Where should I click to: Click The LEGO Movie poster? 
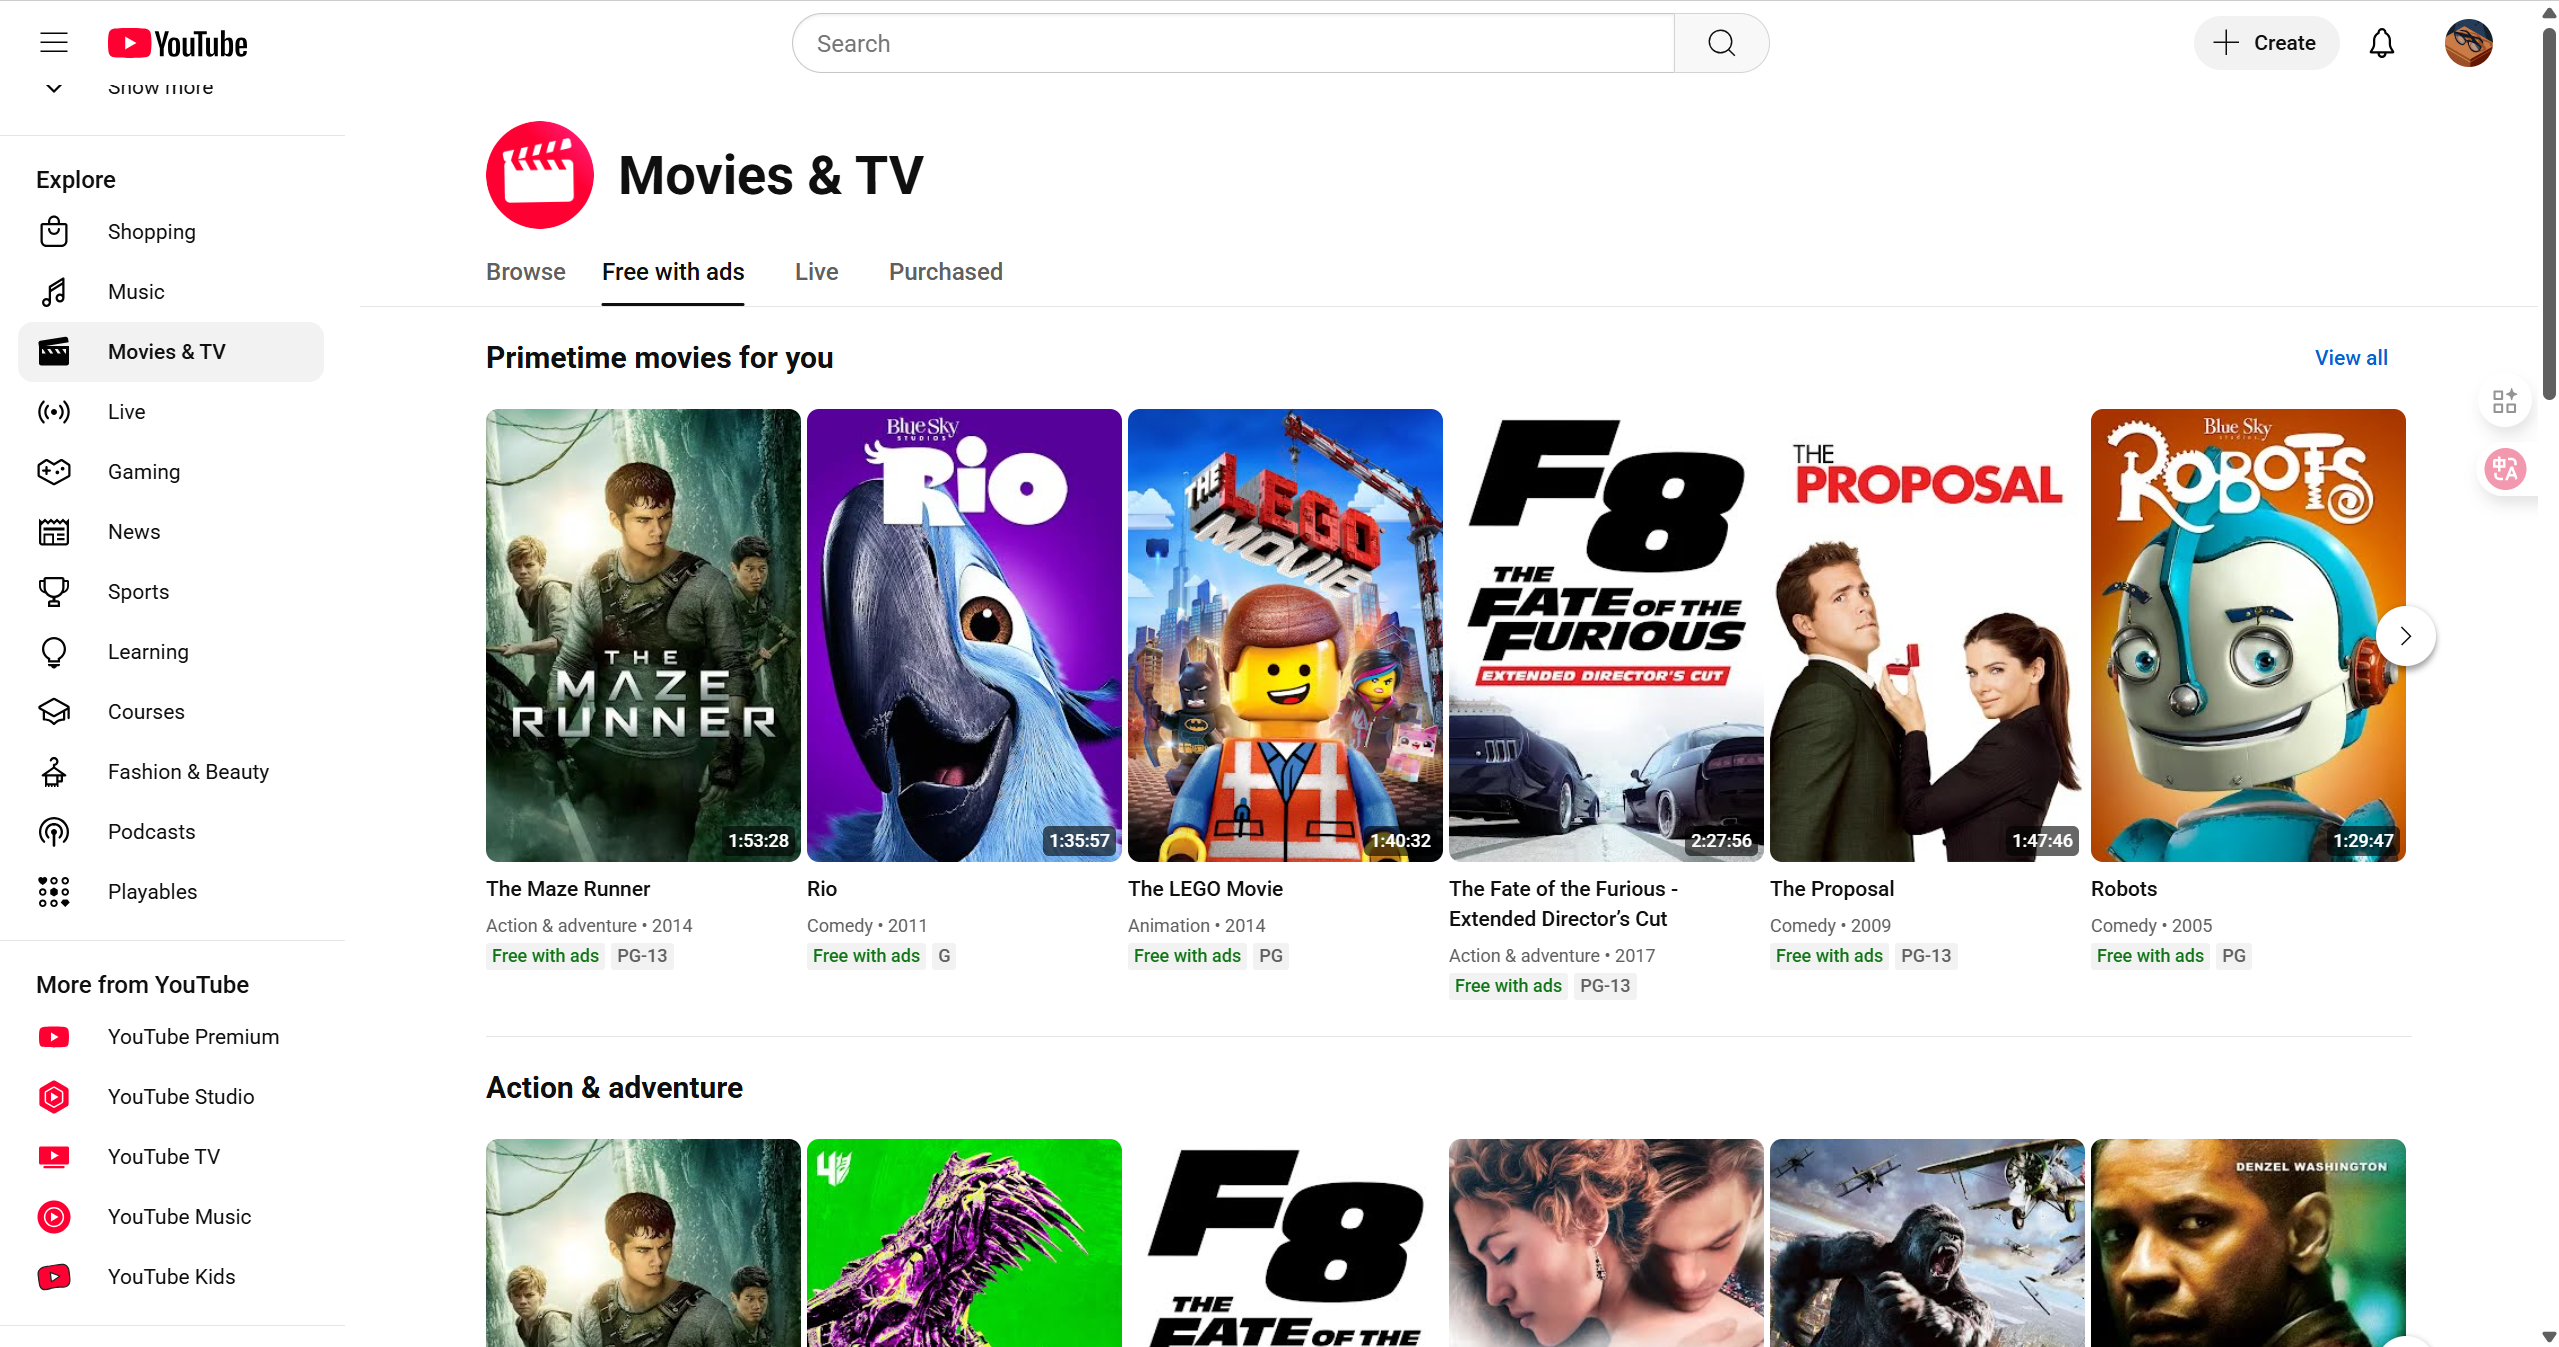[1285, 635]
